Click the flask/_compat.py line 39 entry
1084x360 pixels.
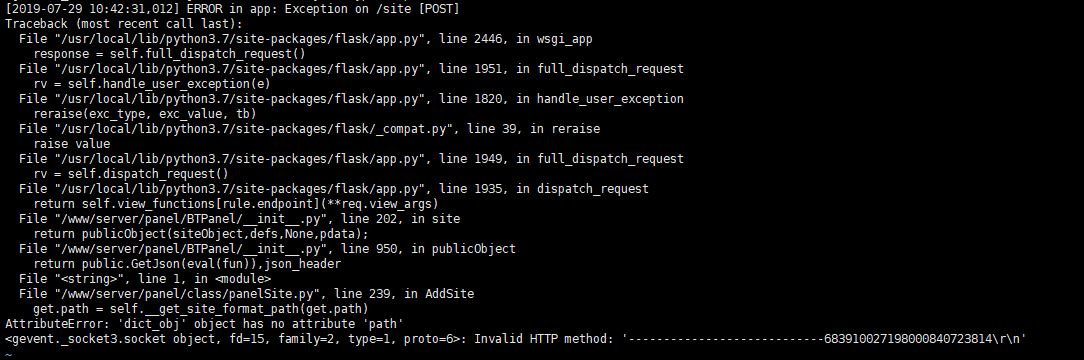(309, 129)
